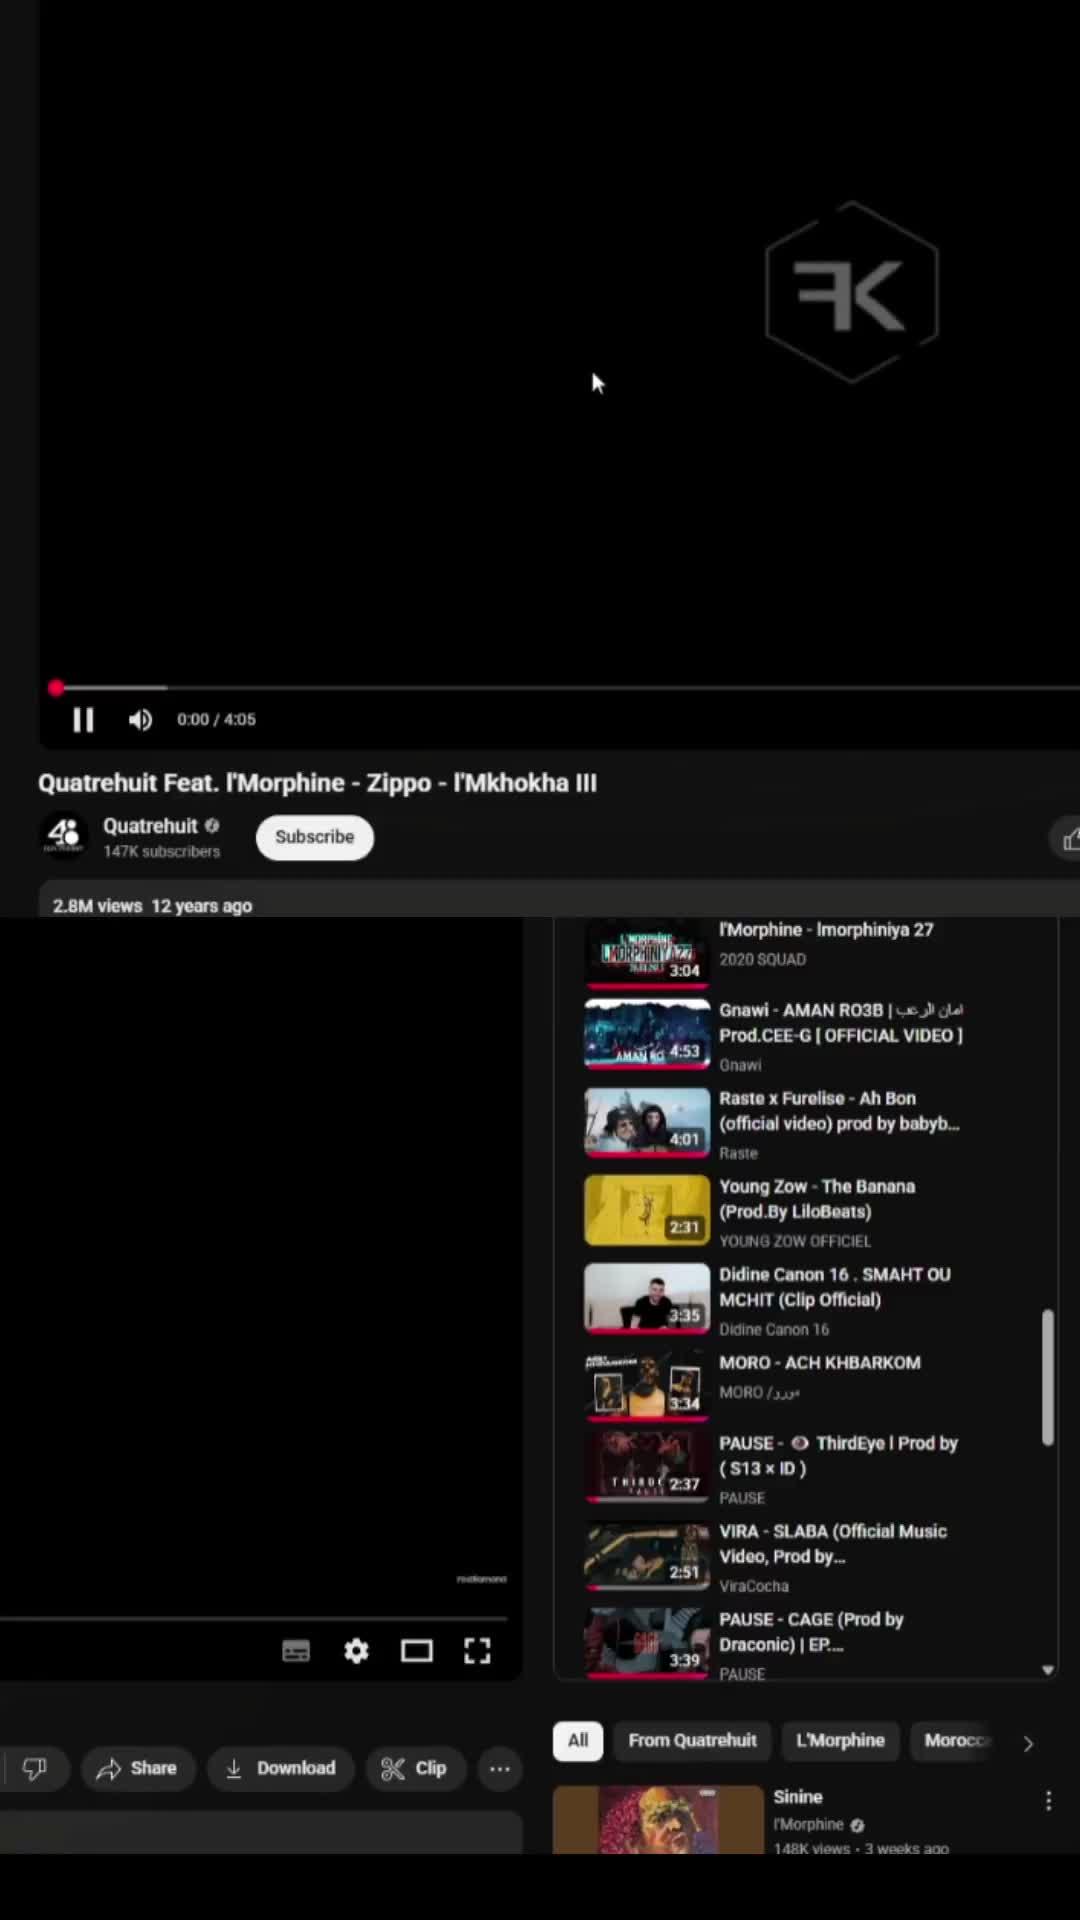The height and width of the screenshot is (1920, 1080).
Task: Show next filter chips with arrow
Action: pos(1028,1743)
